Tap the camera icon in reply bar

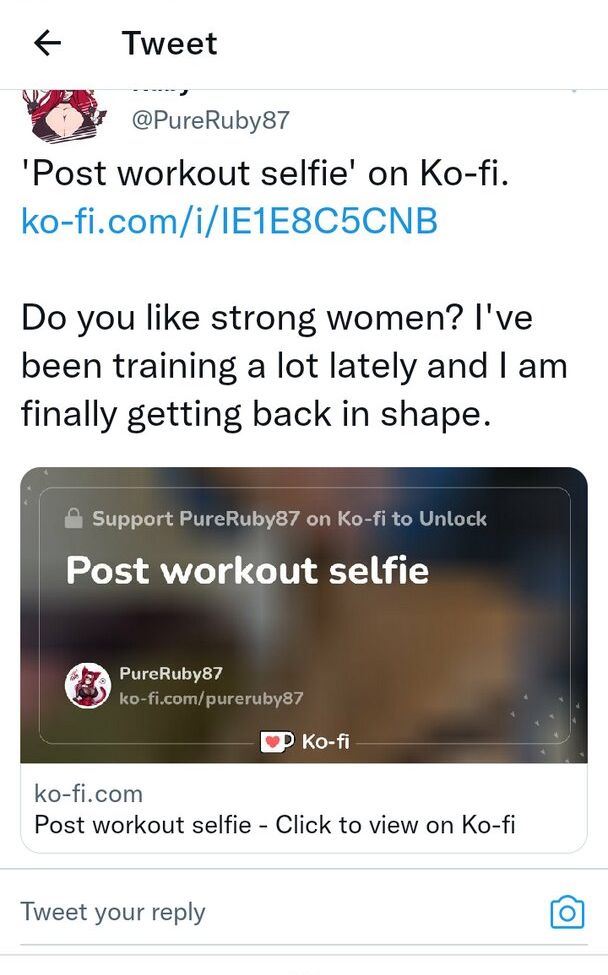click(567, 912)
